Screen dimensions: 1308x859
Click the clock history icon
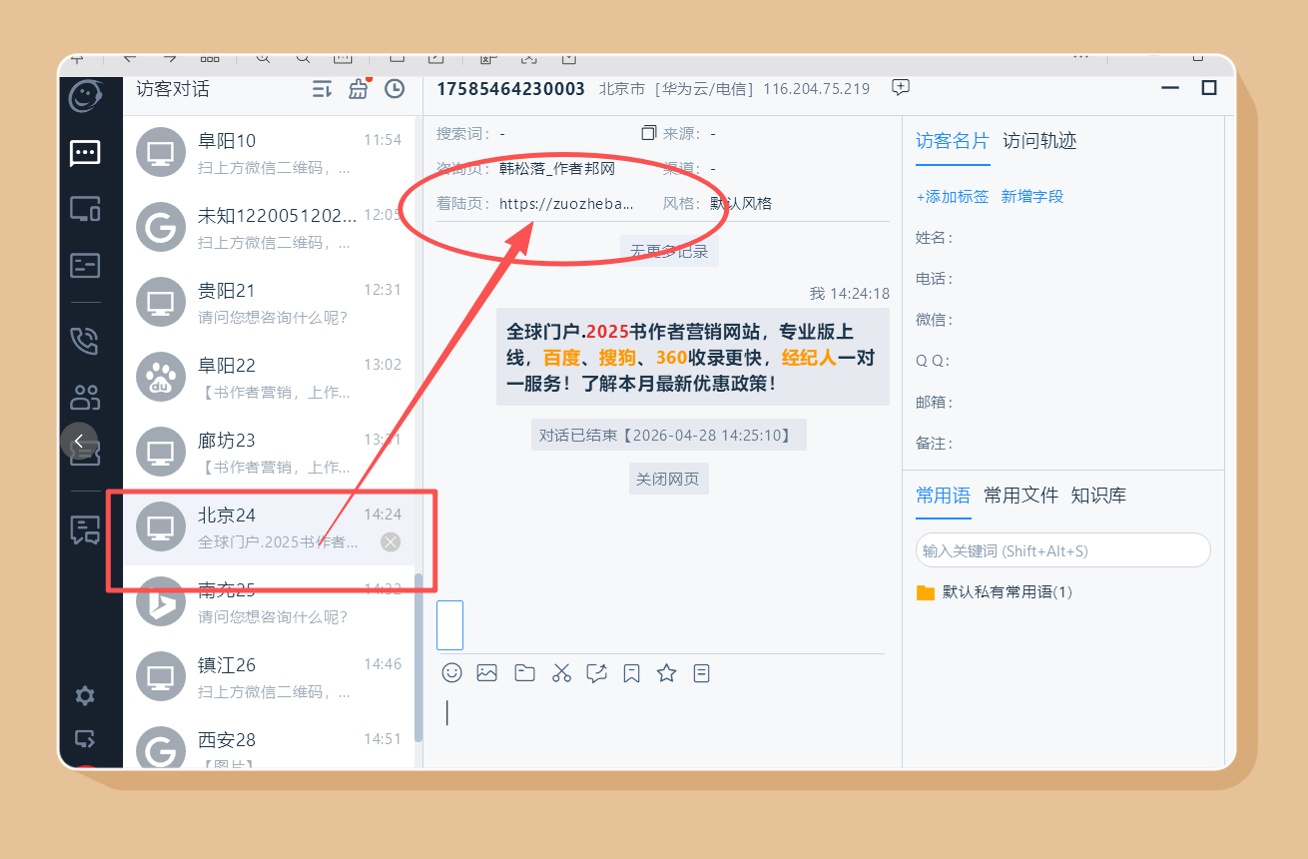coord(395,89)
